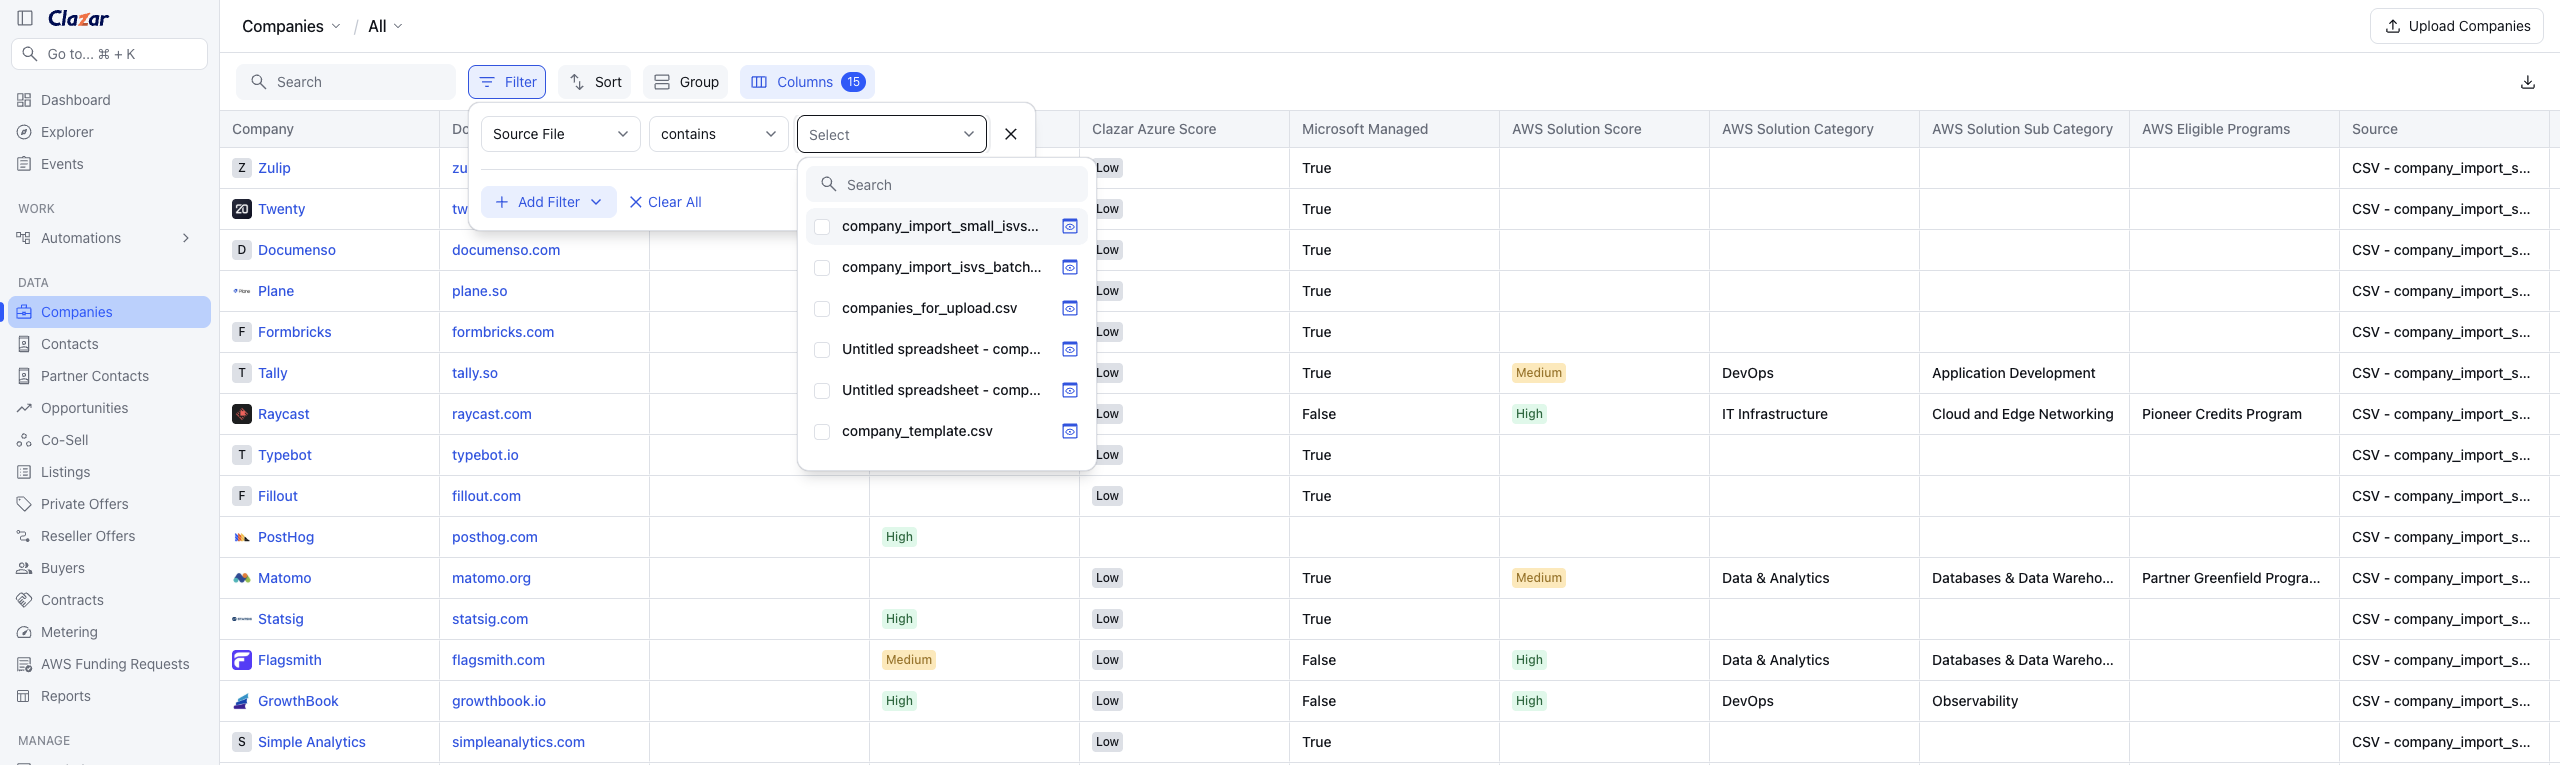Toggle the sidebar collapse icon
Image resolution: width=2560 pixels, height=765 pixels.
coord(25,18)
